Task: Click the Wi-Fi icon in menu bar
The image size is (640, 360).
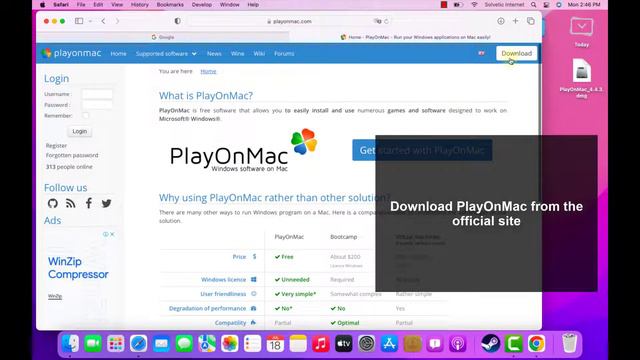Action: 474,4
